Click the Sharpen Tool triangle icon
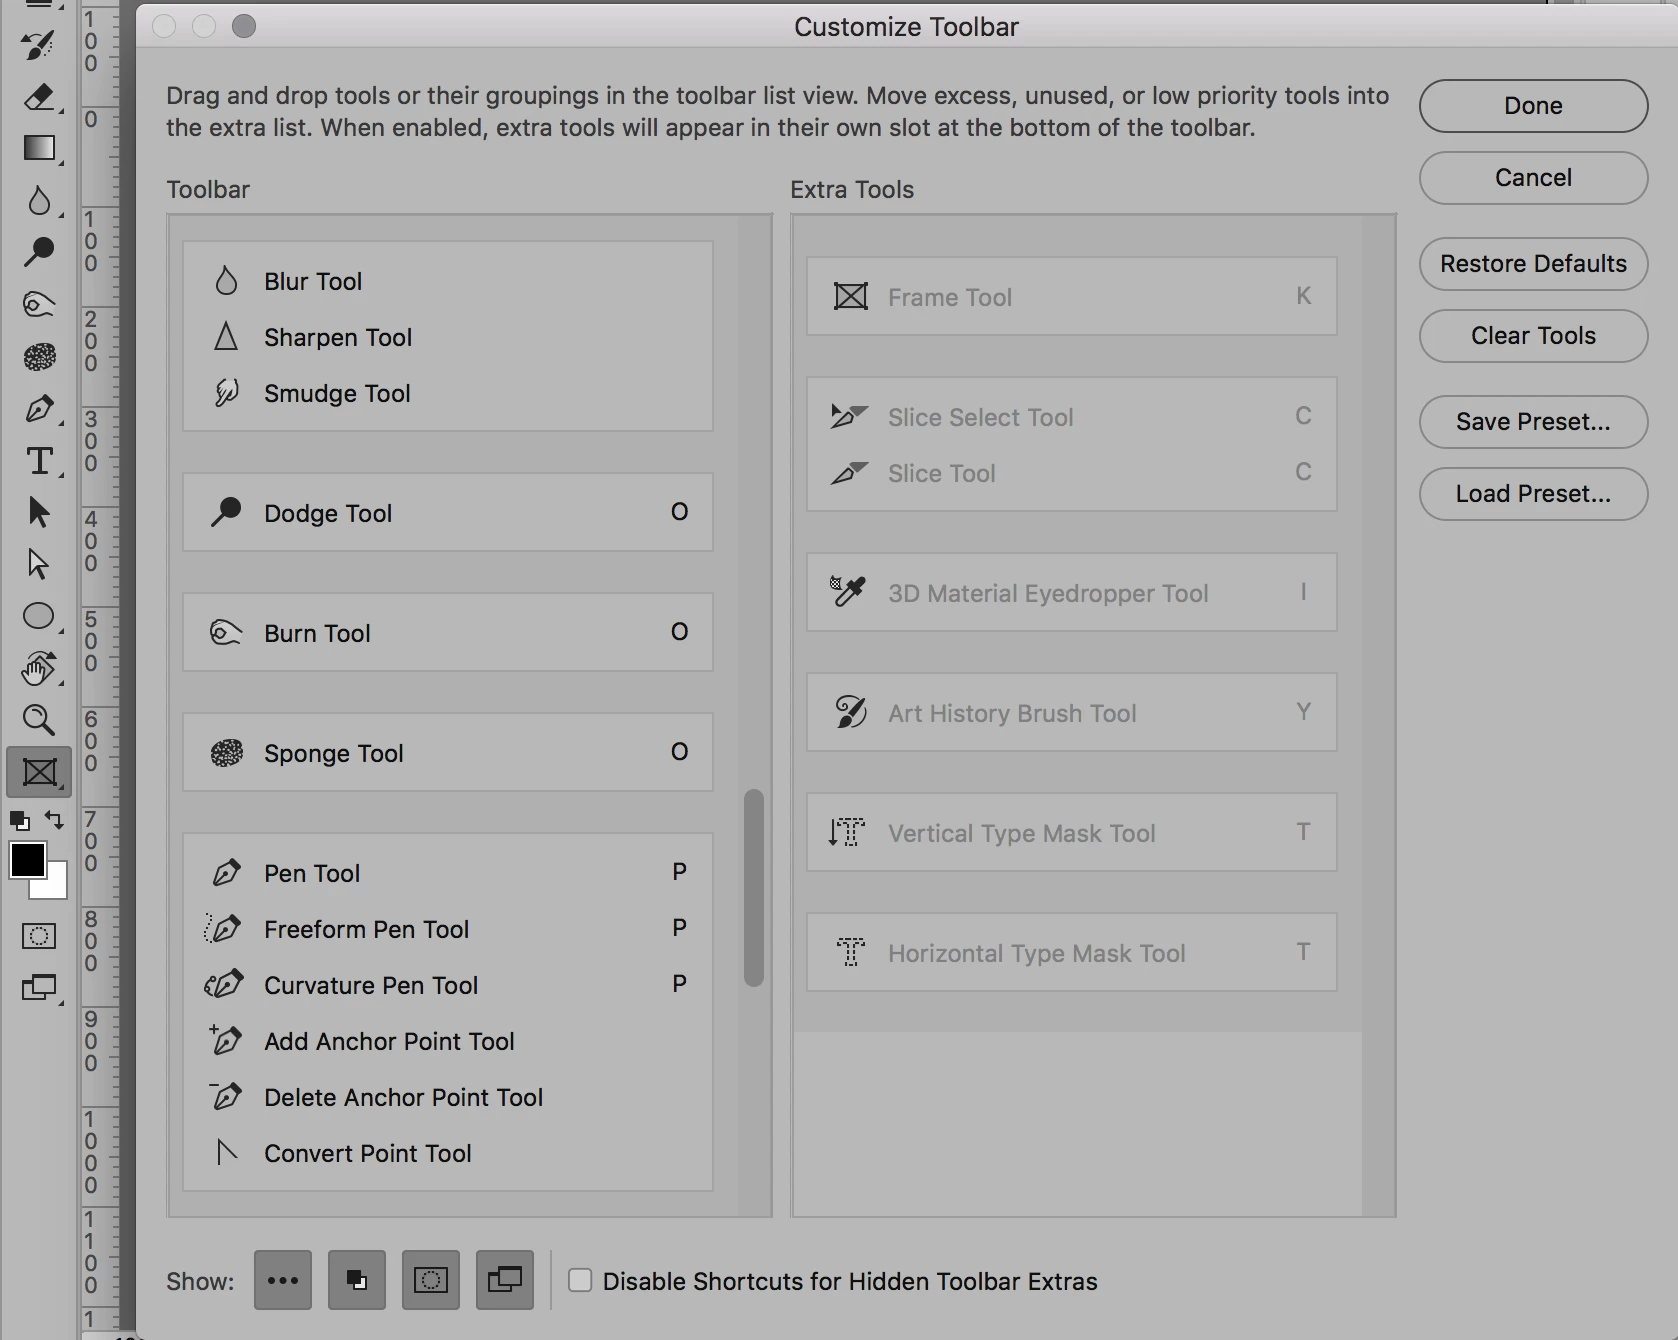Screen dimensions: 1678x1340 tap(226, 337)
